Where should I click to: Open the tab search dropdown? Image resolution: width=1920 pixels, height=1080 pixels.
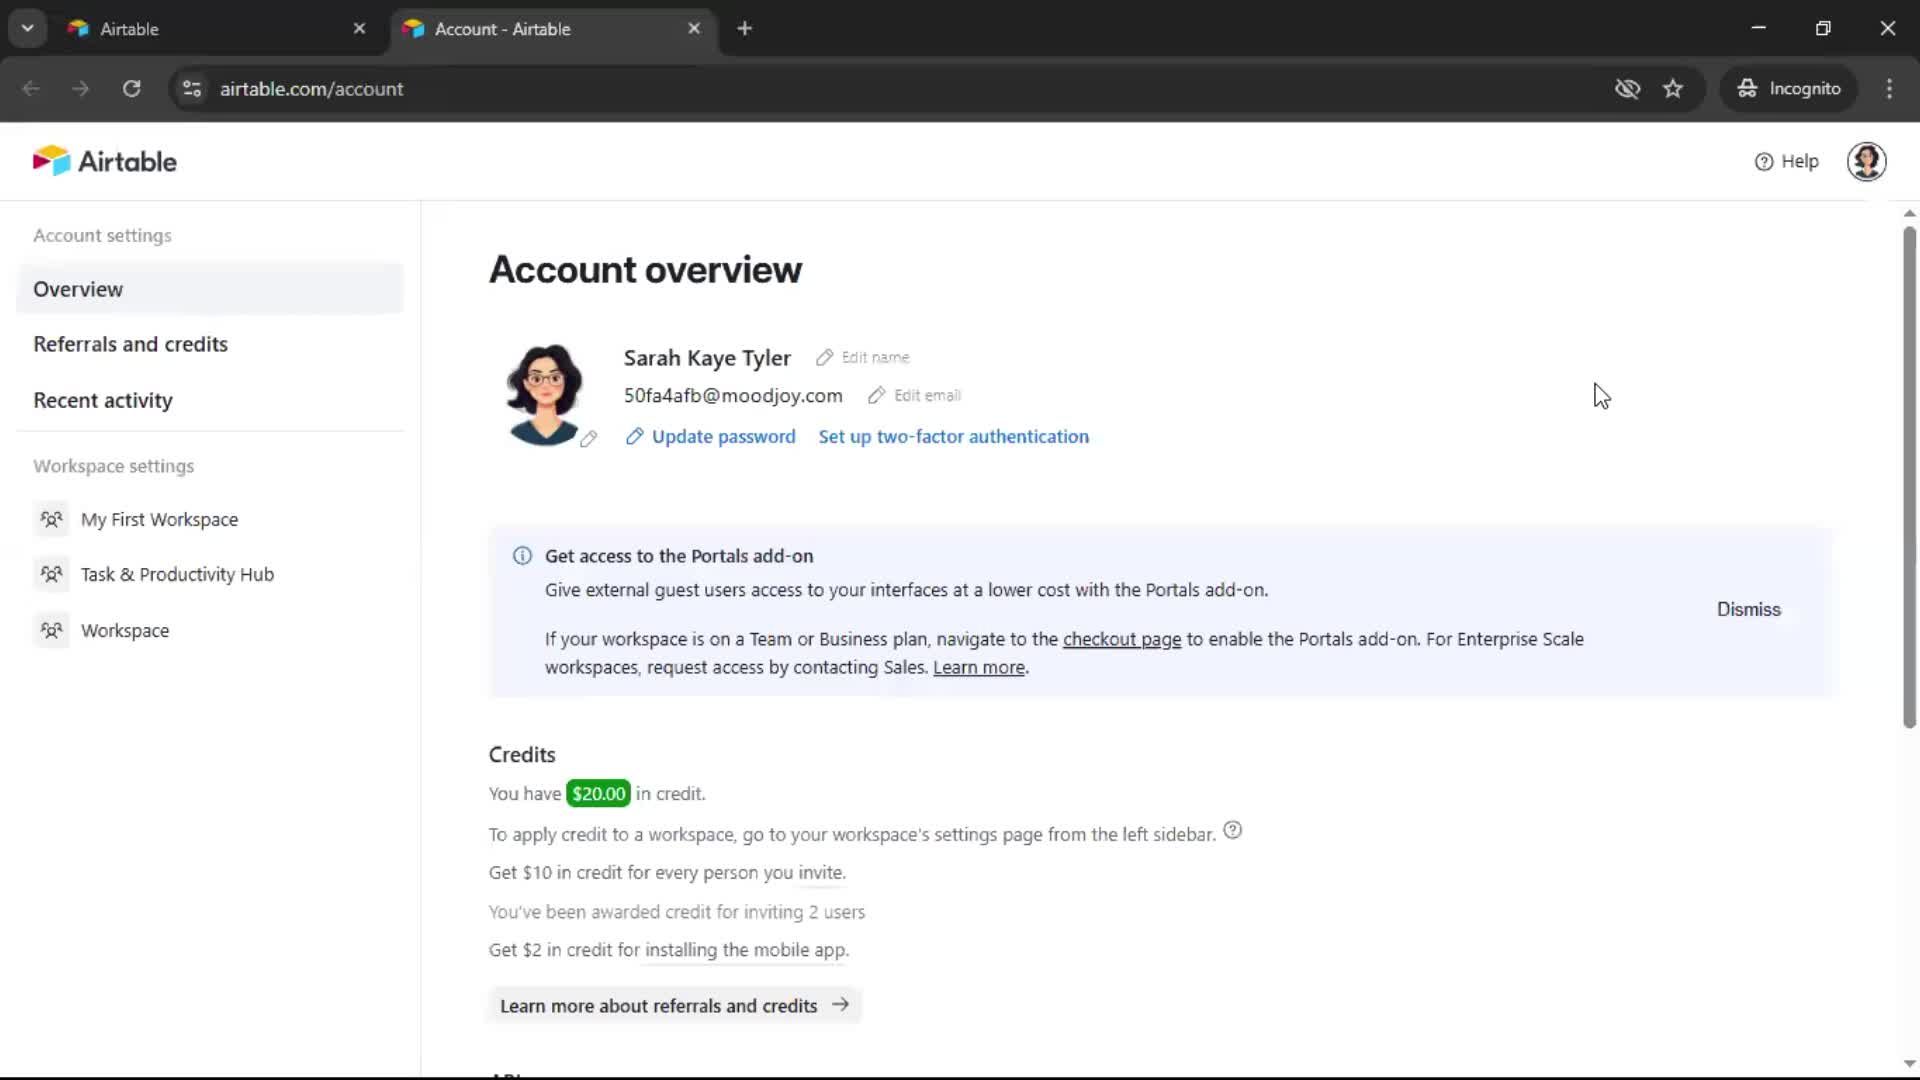click(27, 29)
